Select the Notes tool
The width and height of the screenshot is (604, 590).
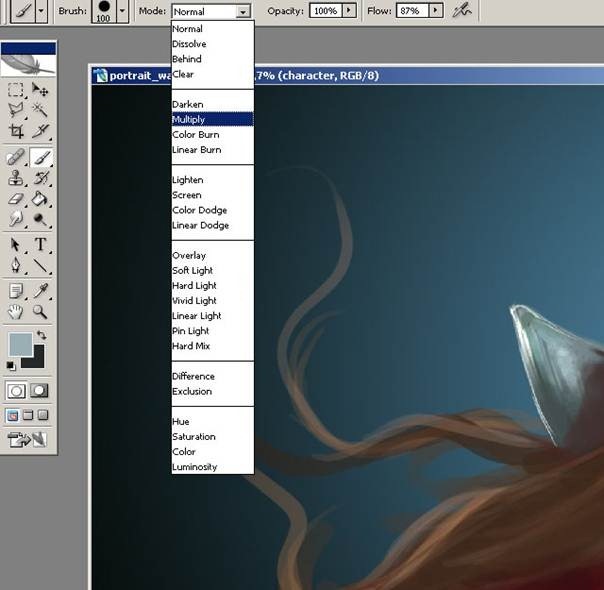(x=15, y=291)
